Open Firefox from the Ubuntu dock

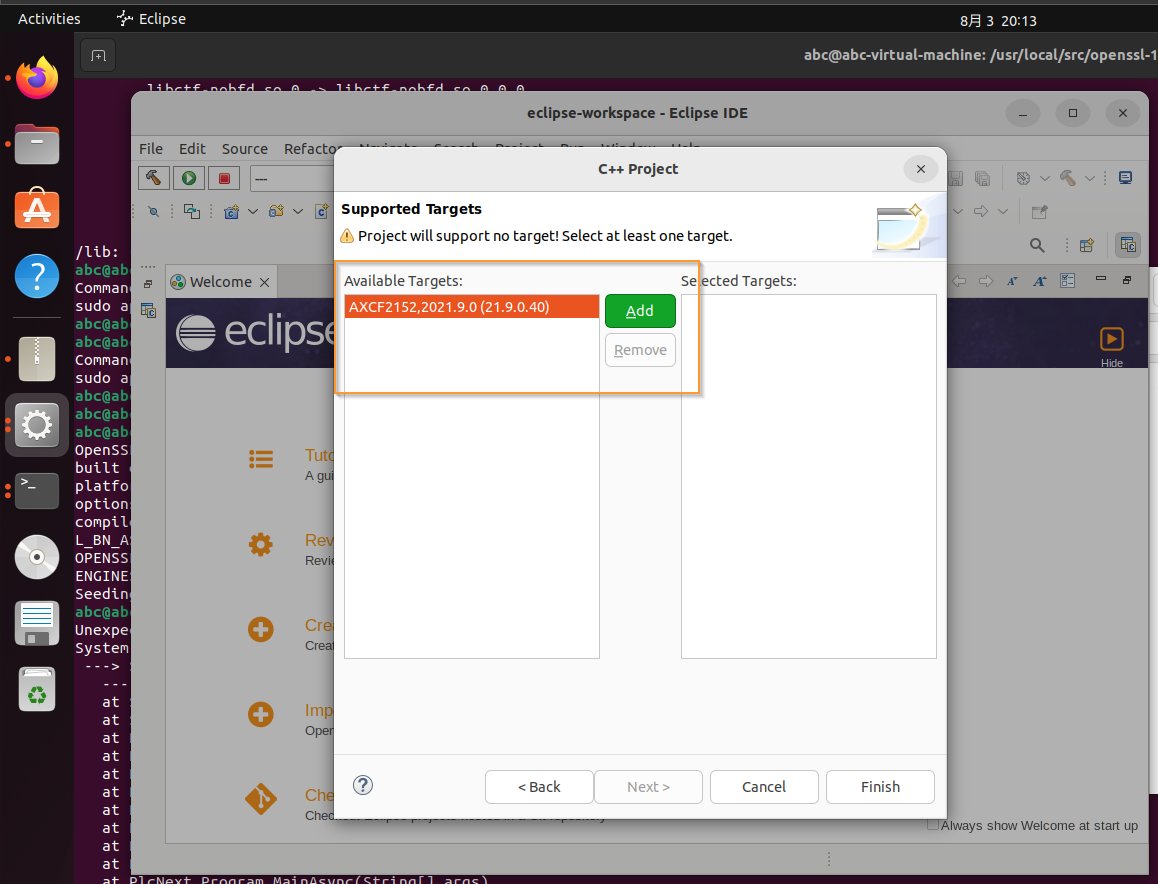(37, 78)
